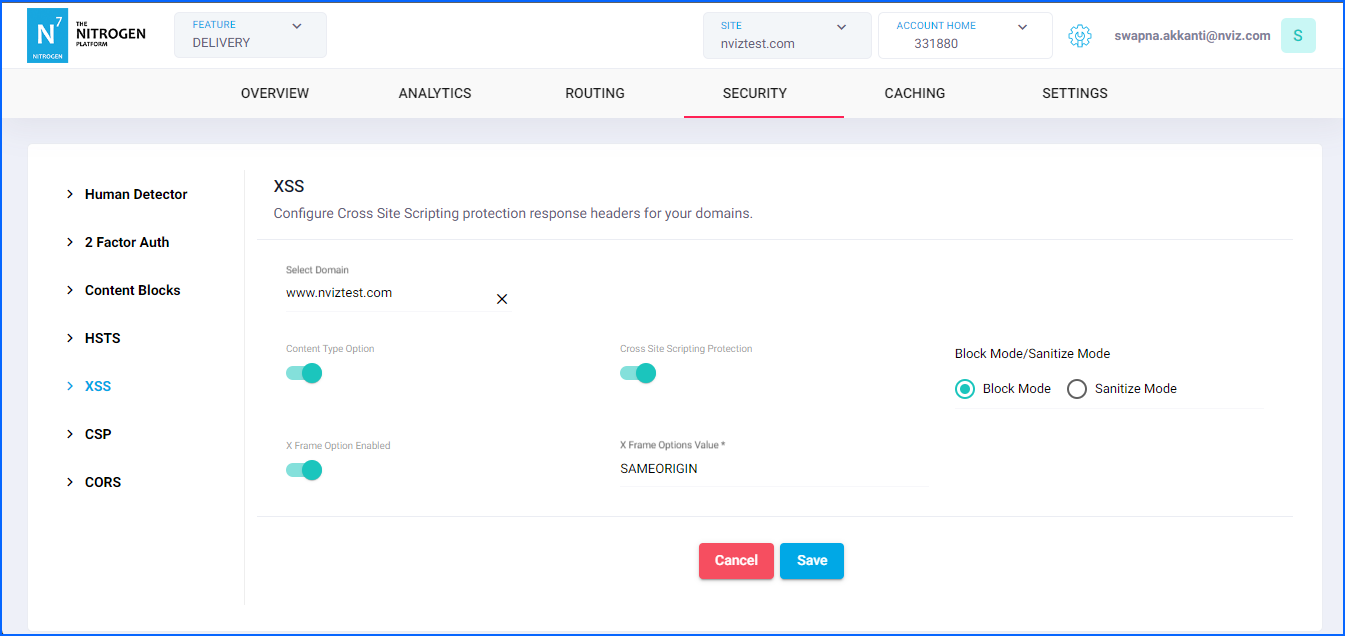The width and height of the screenshot is (1345, 636).
Task: Go to the Analytics tab
Action: pyautogui.click(x=435, y=93)
